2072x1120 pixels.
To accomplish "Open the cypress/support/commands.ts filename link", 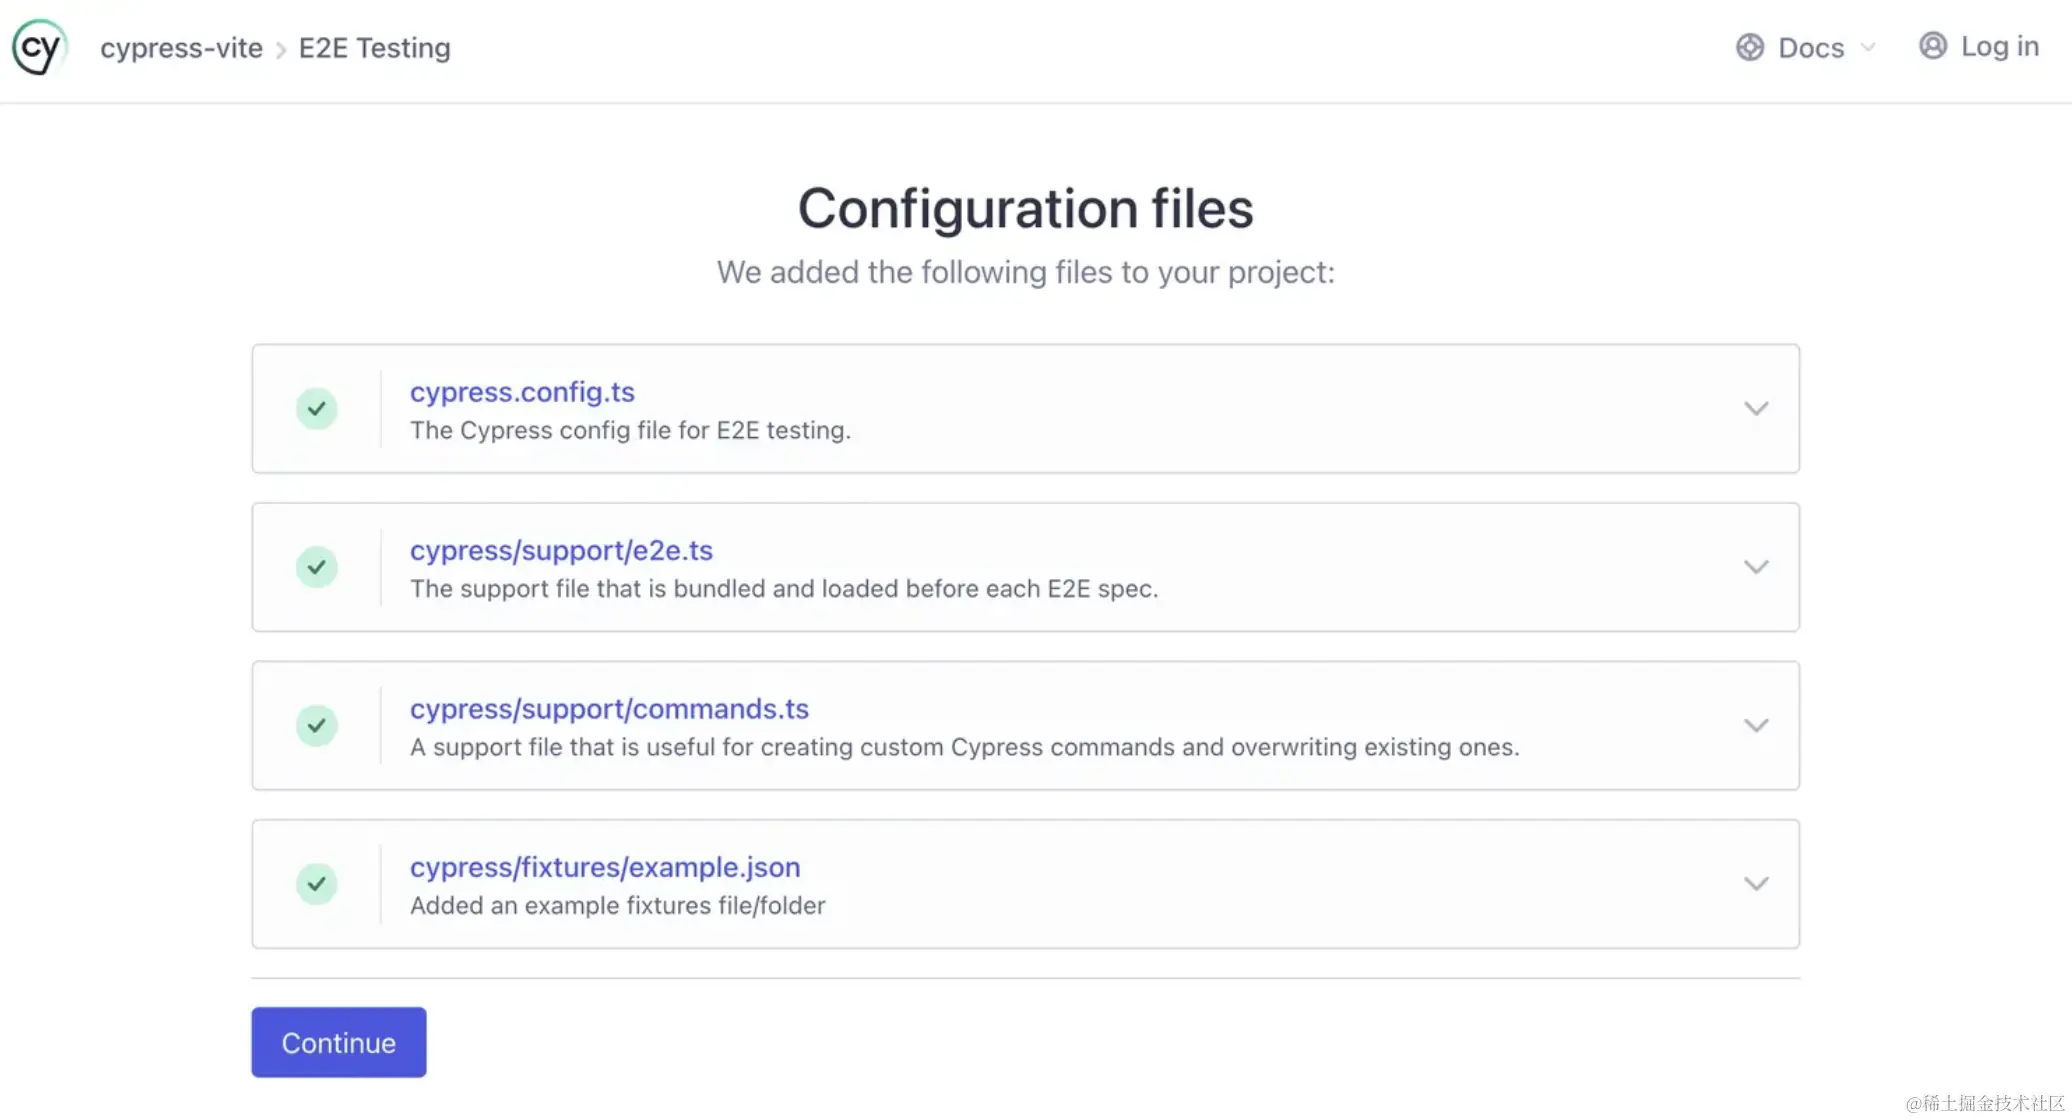I will (609, 709).
